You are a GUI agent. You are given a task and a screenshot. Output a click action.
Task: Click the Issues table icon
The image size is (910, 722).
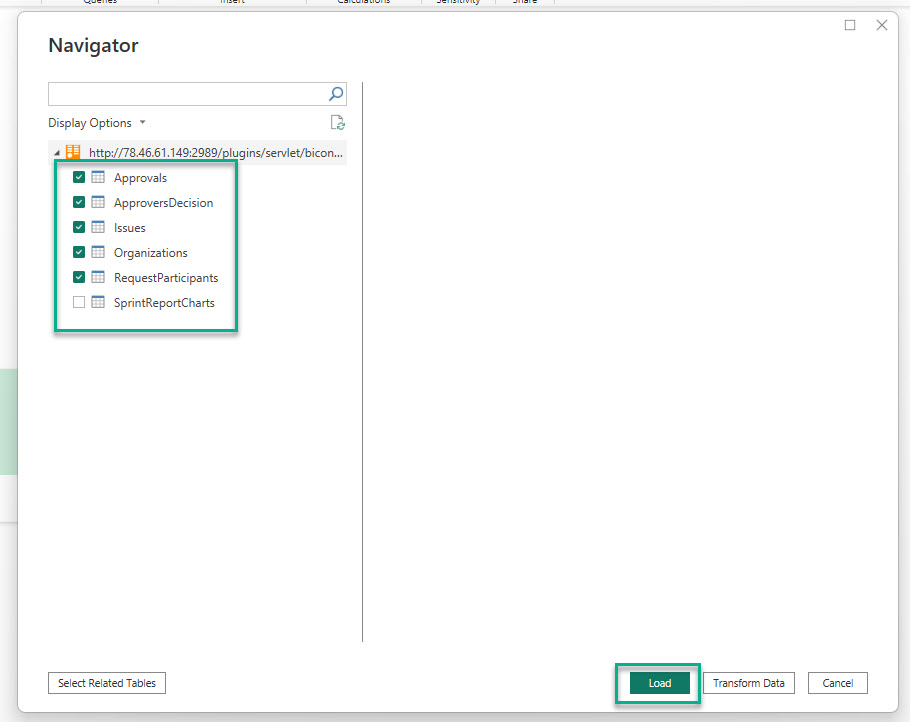click(x=98, y=228)
